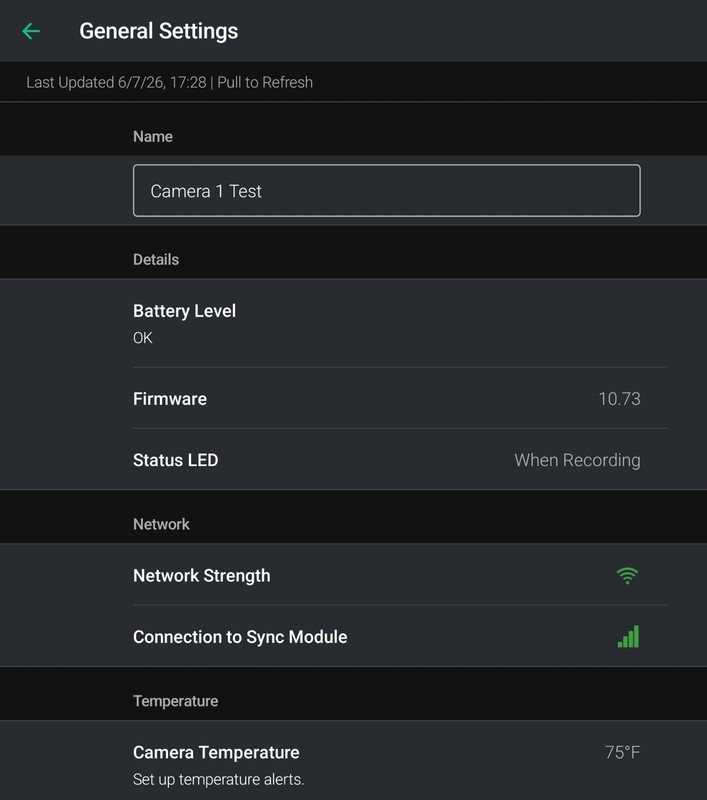
Task: Tap the Sync Module signal bars icon
Action: coord(628,637)
